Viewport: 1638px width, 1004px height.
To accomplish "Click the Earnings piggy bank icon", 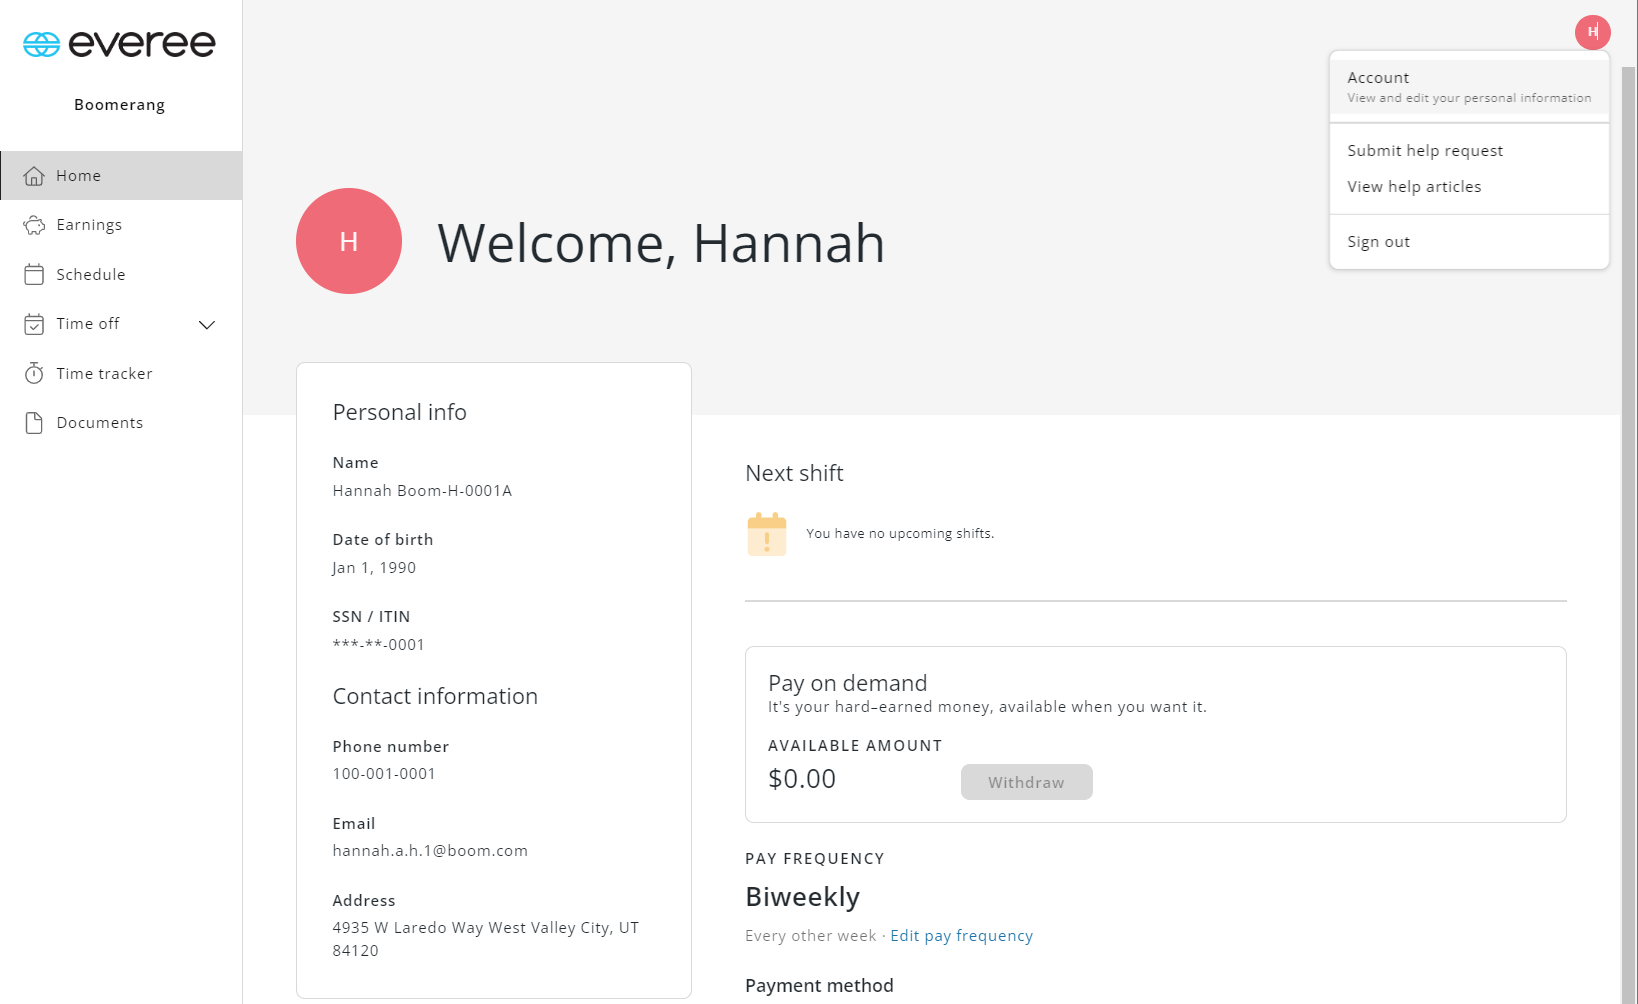I will [34, 225].
